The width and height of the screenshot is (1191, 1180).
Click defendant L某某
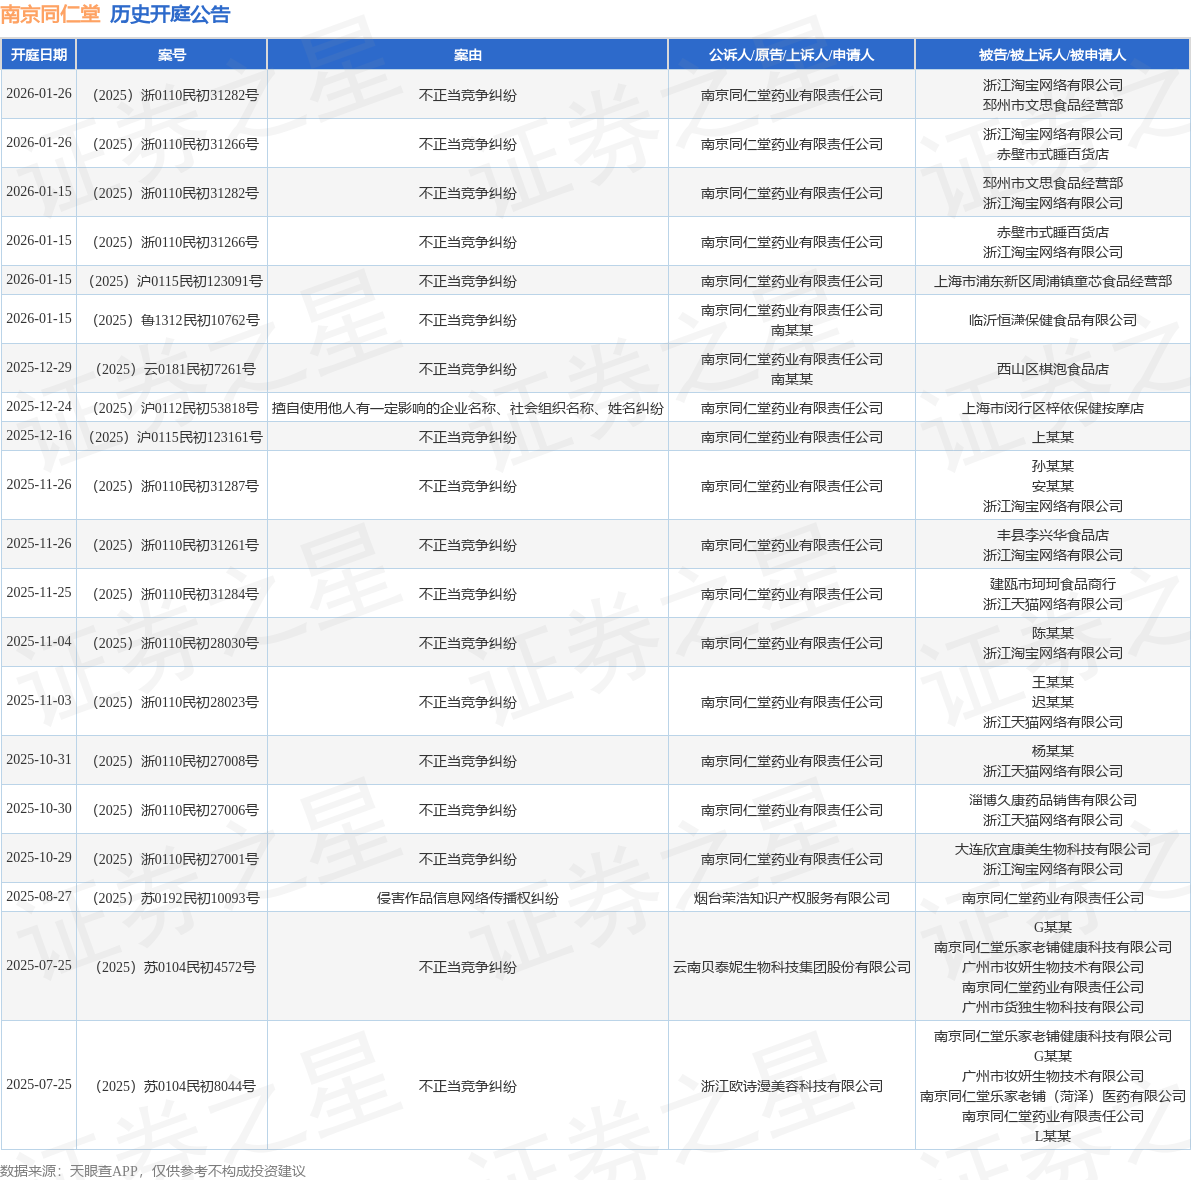tap(1053, 1137)
